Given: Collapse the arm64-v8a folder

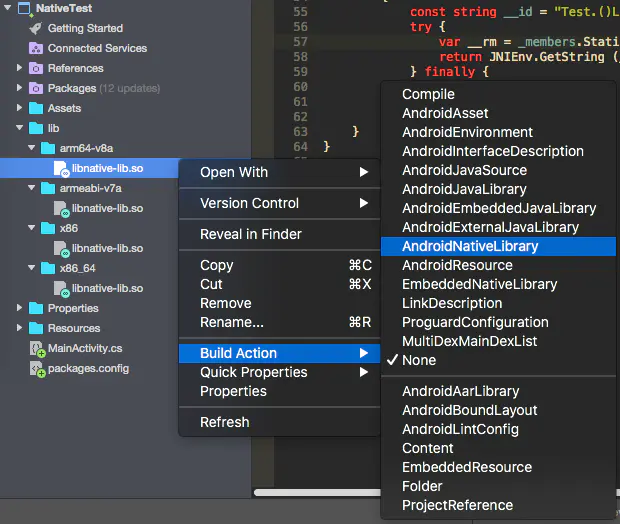Looking at the screenshot, I should [32, 148].
